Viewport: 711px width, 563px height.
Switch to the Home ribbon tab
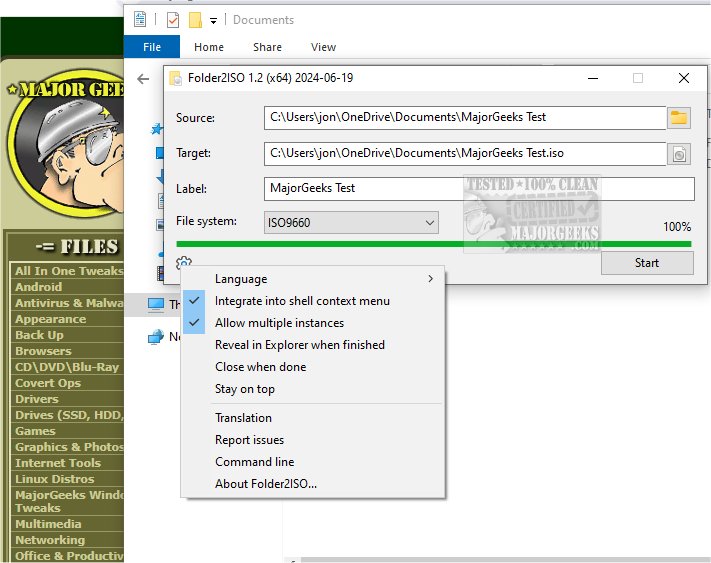click(209, 47)
